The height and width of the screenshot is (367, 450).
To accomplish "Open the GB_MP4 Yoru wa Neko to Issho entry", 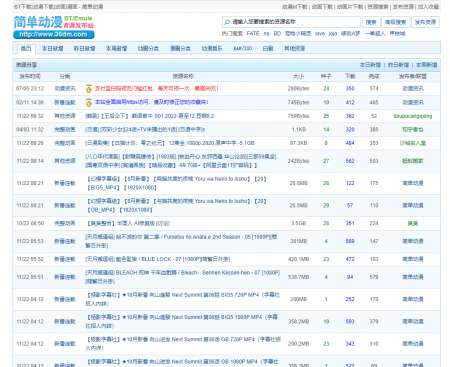I will [177, 205].
